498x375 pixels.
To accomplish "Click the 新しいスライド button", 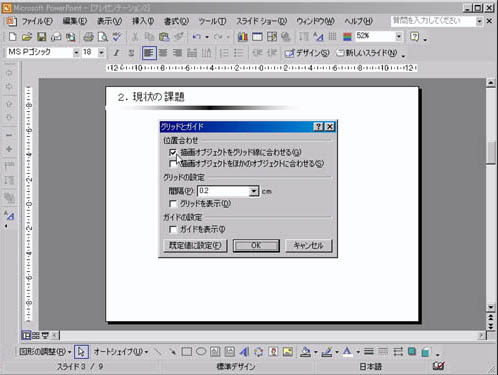I will tap(366, 53).
